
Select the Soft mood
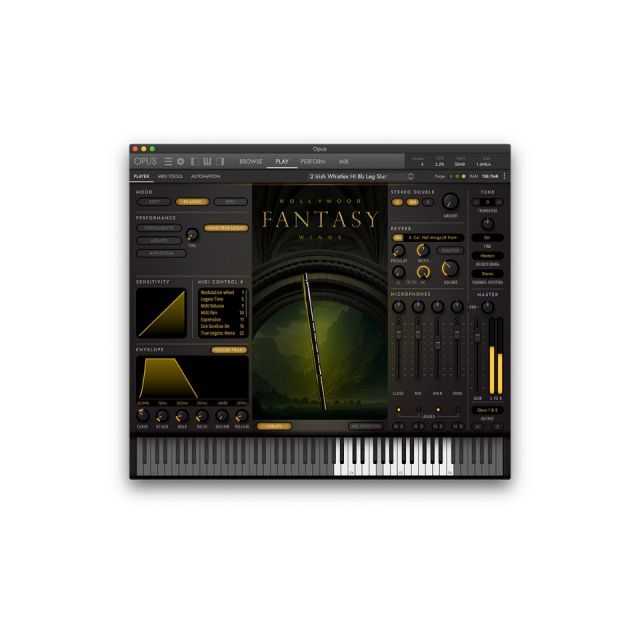154,202
